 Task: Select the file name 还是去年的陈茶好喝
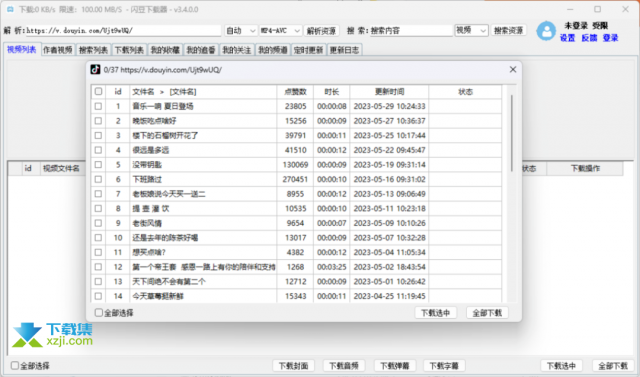click(x=165, y=237)
